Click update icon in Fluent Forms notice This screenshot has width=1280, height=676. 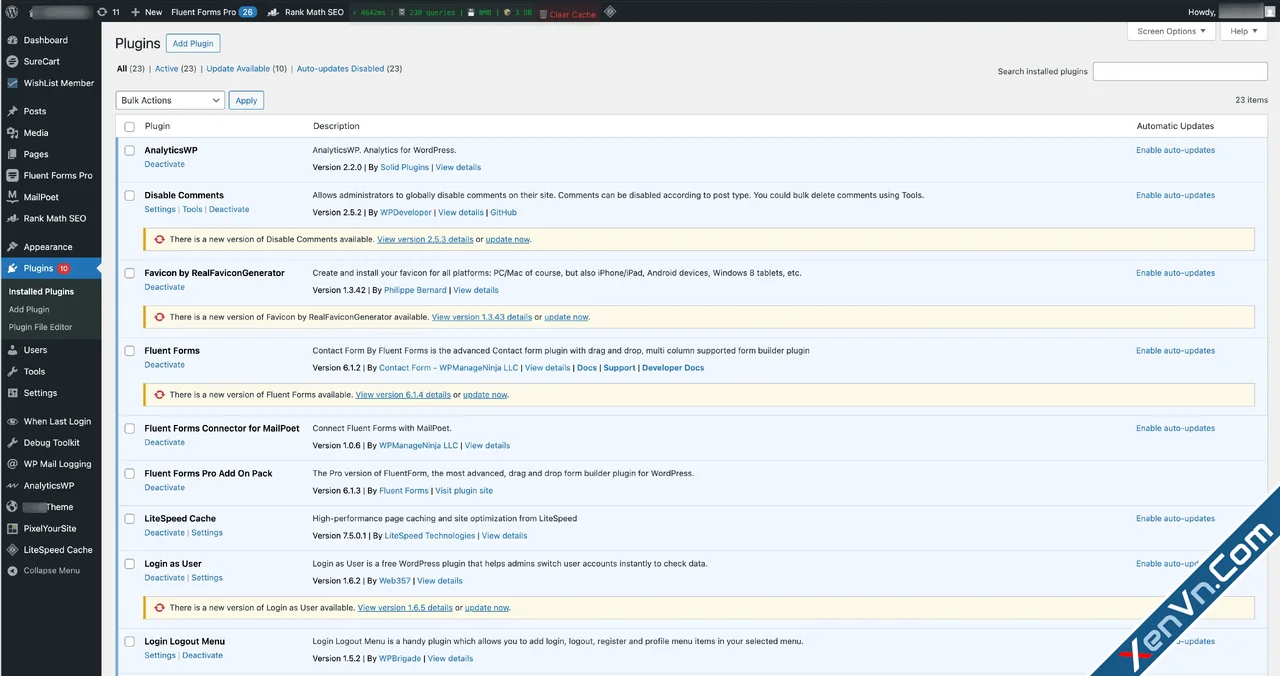159,394
